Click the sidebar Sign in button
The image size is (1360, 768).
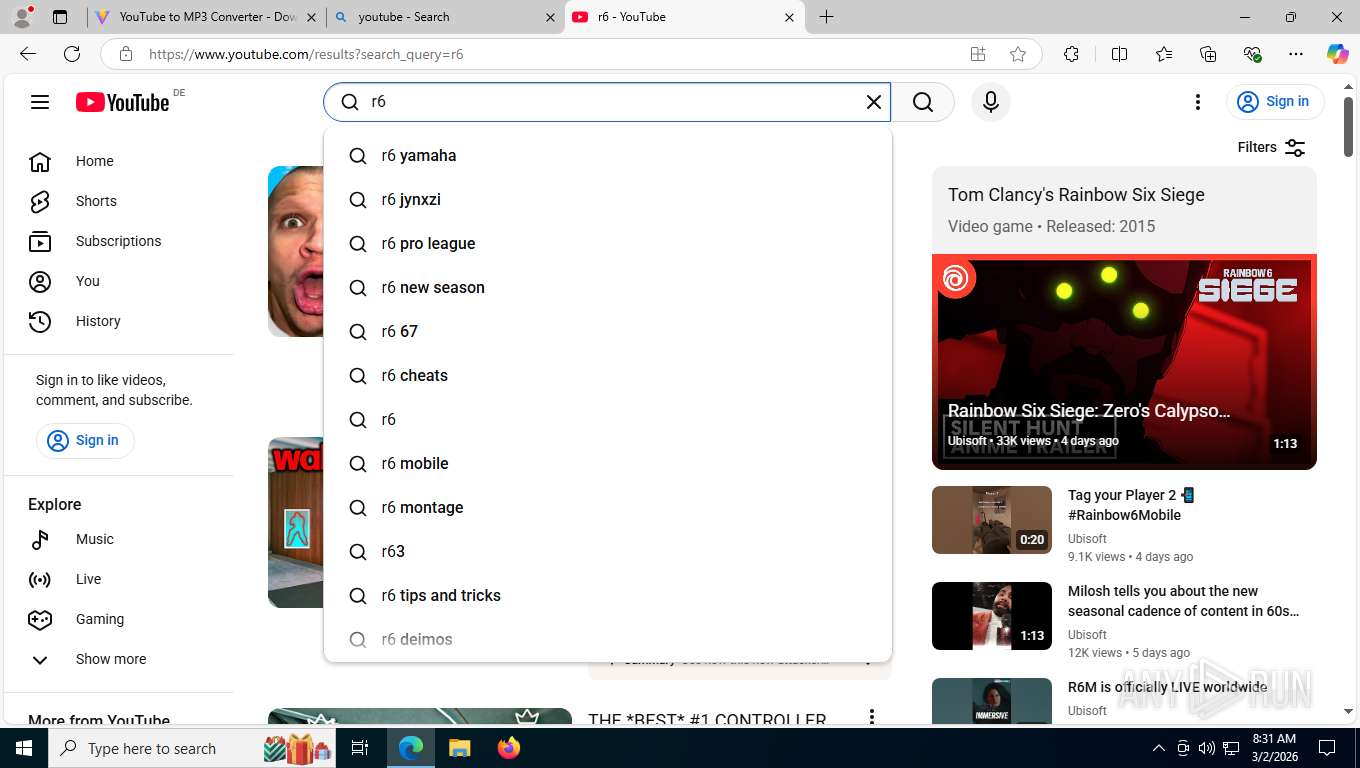[x=85, y=440]
